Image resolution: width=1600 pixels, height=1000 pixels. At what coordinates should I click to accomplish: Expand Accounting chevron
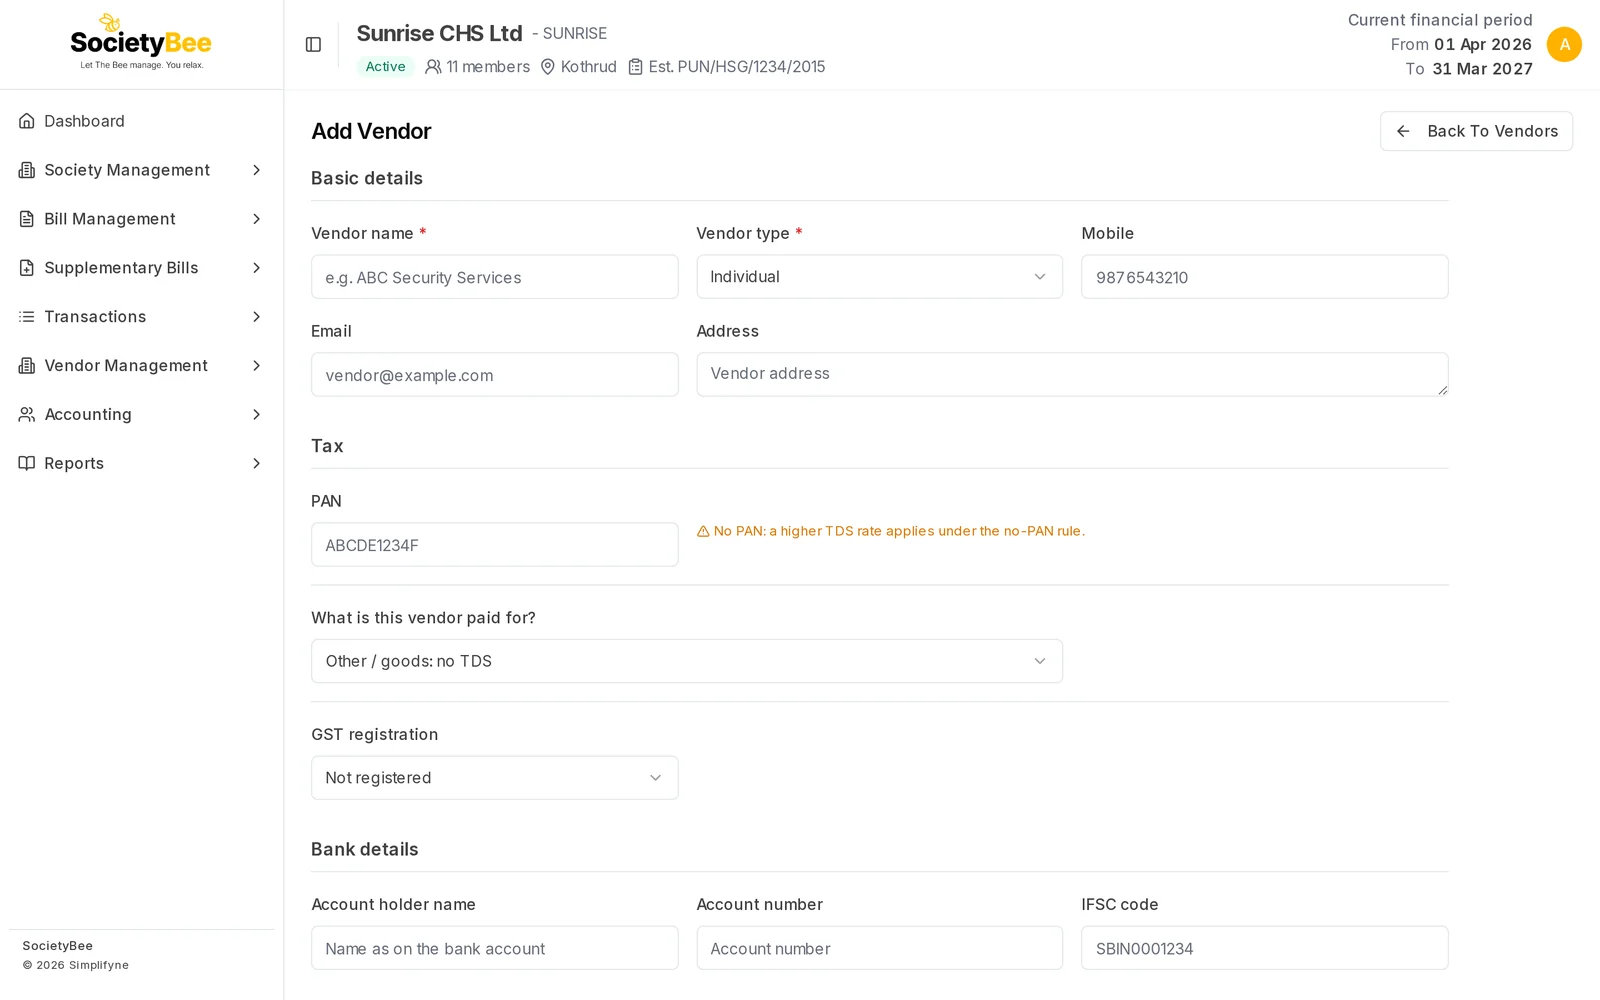256,414
